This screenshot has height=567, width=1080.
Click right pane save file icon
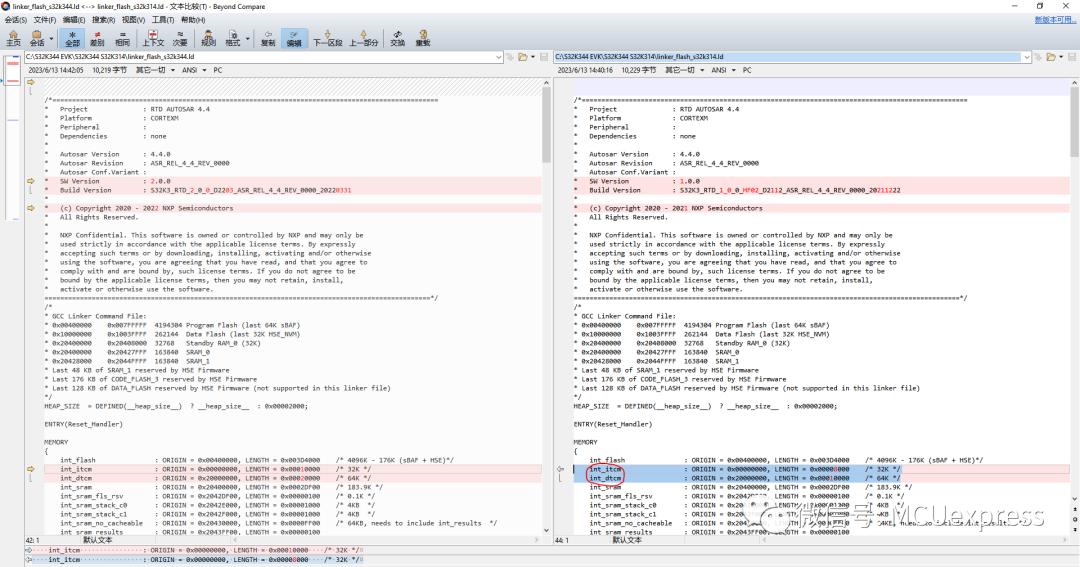[x=1071, y=56]
